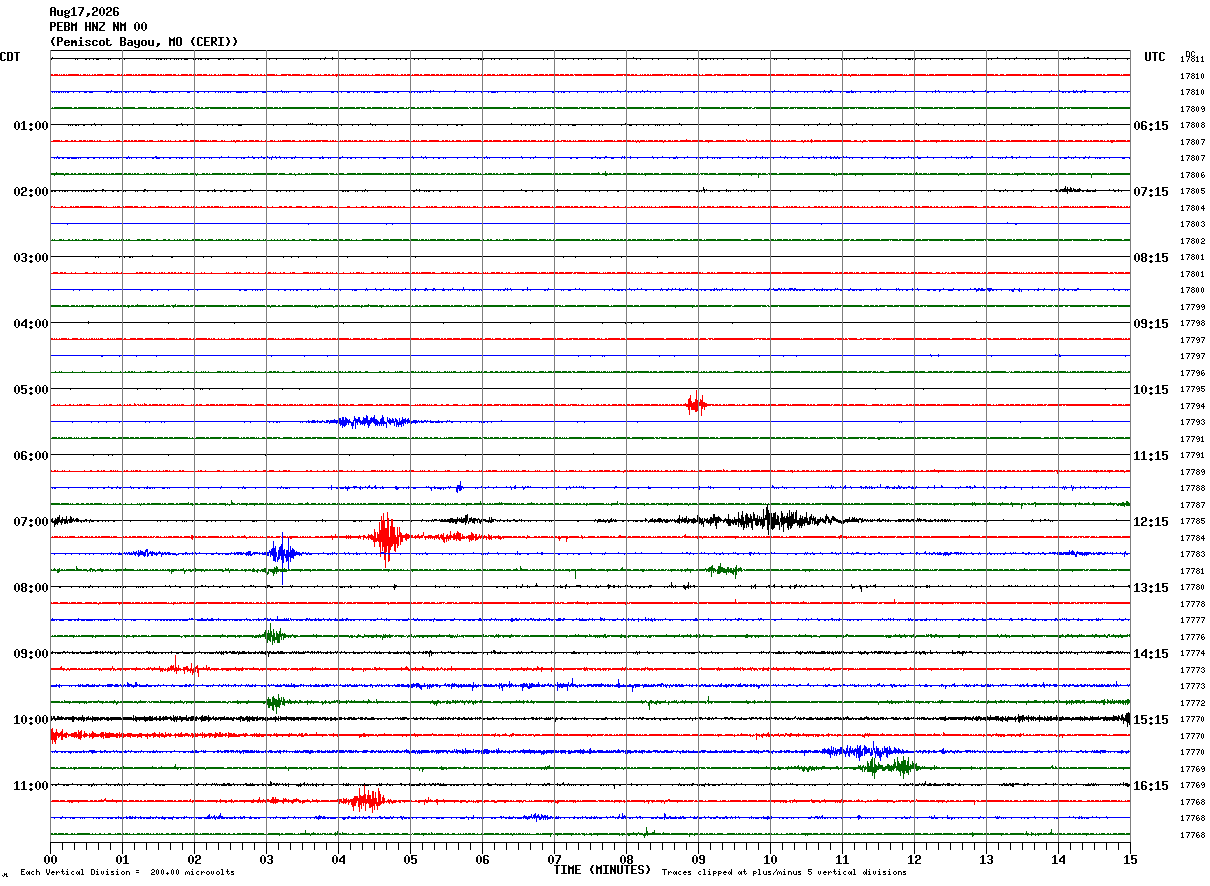1210x886 pixels.
Task: Click the green burst near minute 12
Action: (x=888, y=767)
